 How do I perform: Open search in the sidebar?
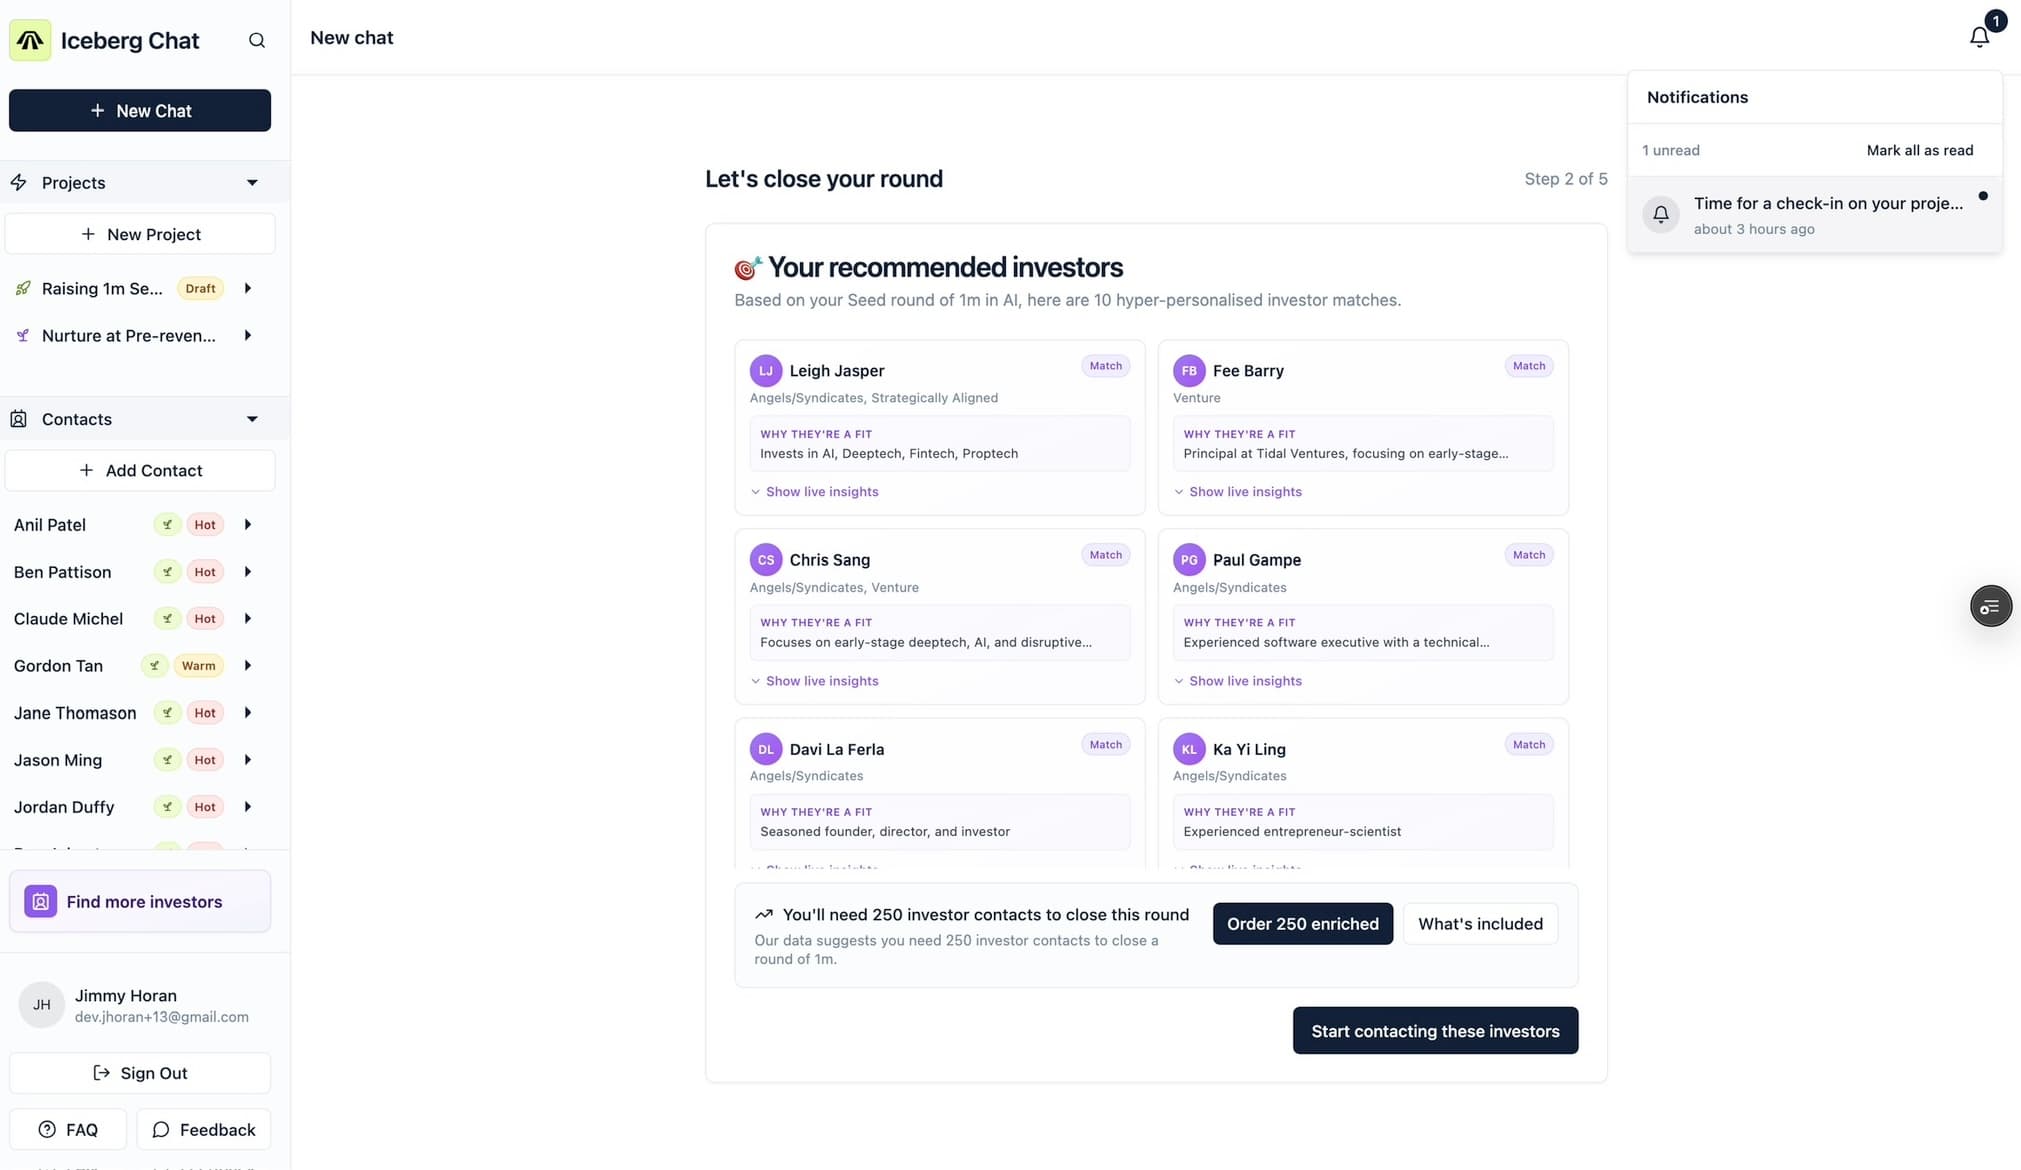pyautogui.click(x=256, y=40)
